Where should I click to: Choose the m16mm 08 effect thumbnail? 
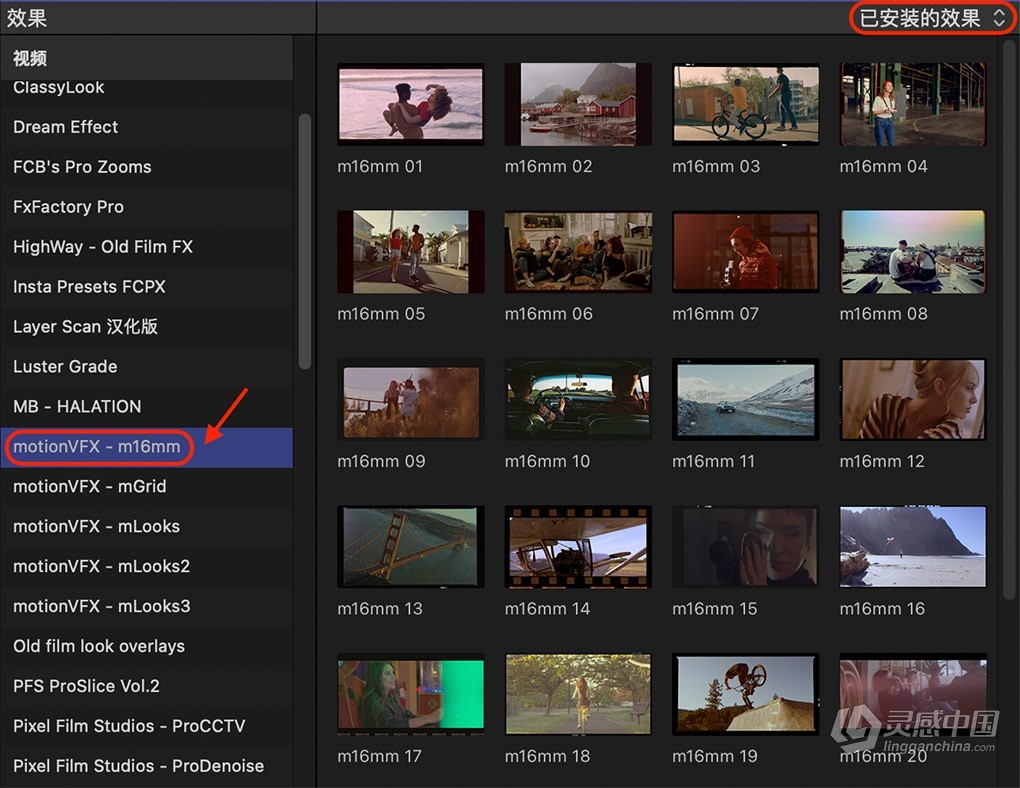pos(913,252)
